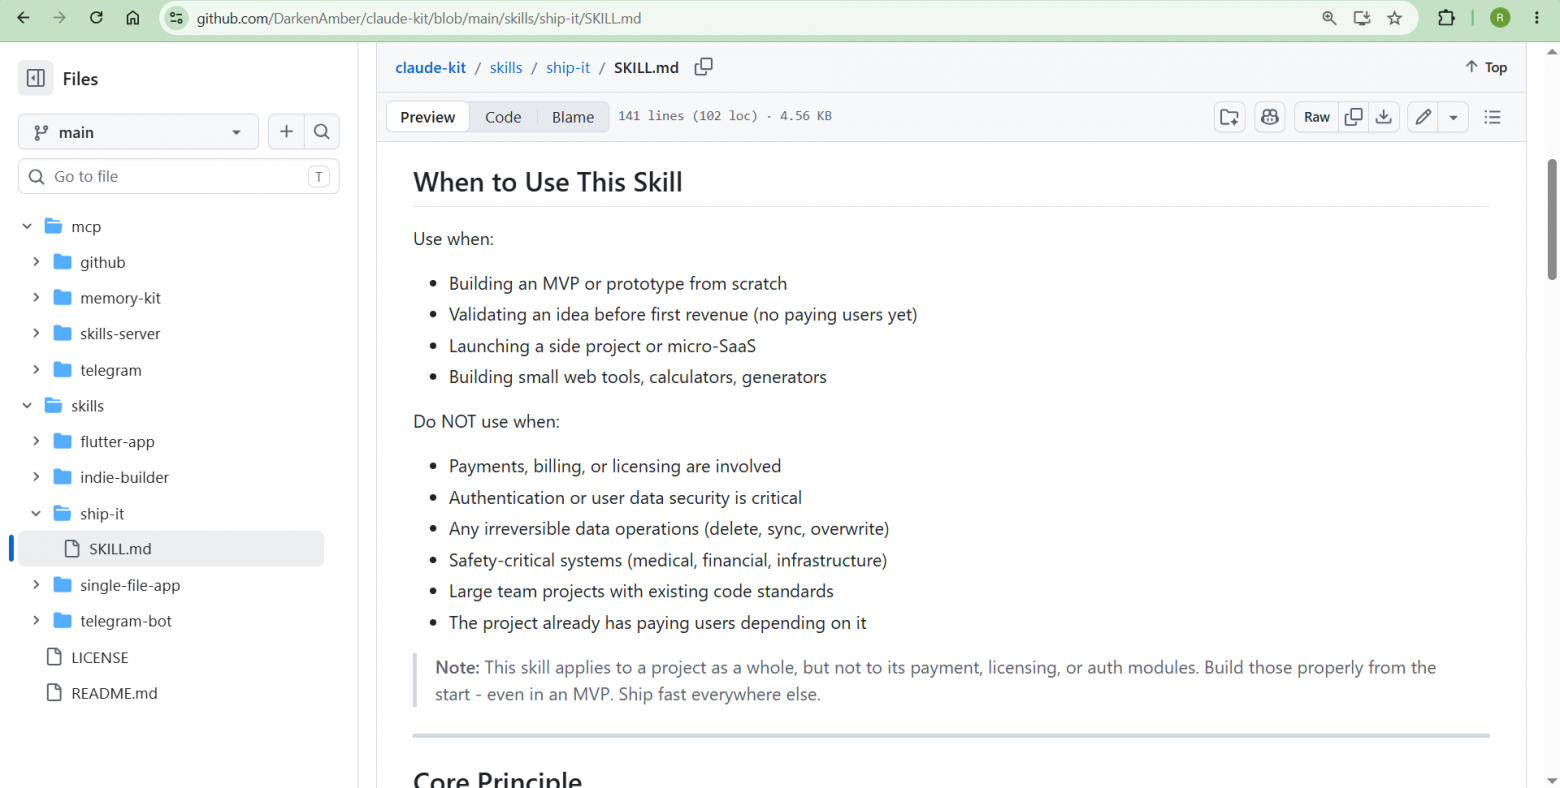Image resolution: width=1560 pixels, height=788 pixels.
Task: Open the browser three-dot menu
Action: pos(1537,18)
